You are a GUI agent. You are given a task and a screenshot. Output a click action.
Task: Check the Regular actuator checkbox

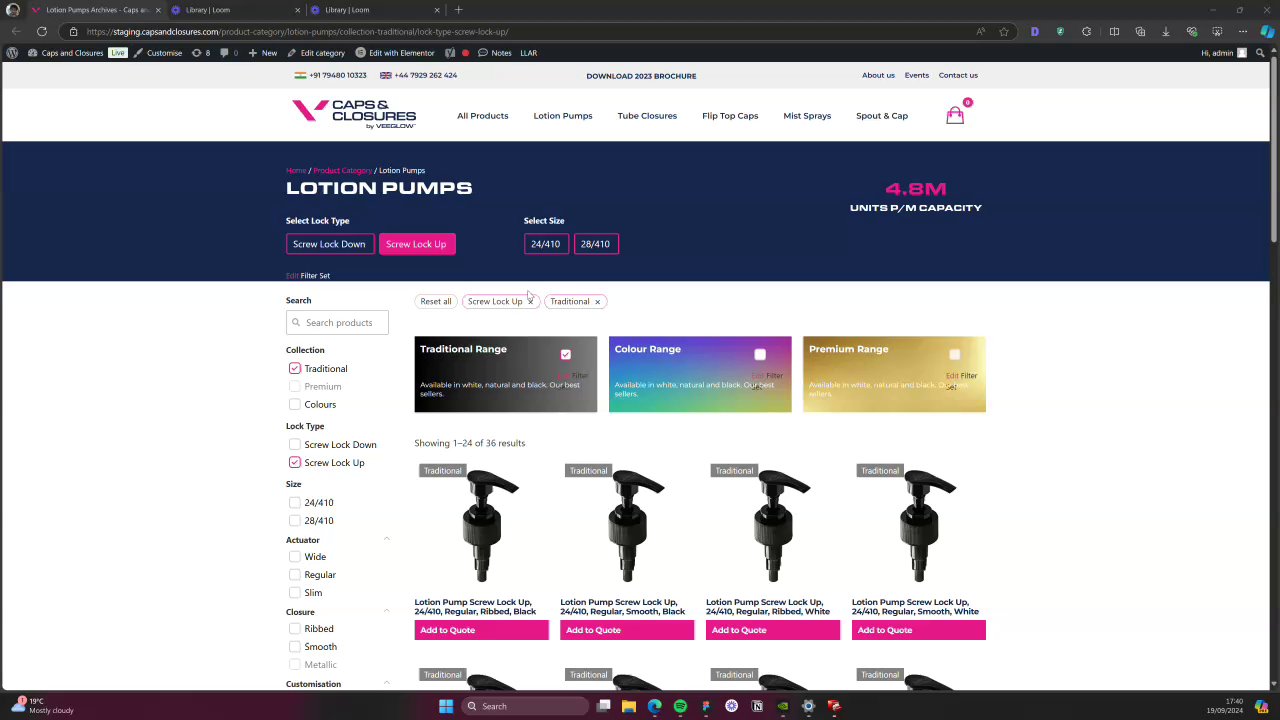(x=294, y=575)
